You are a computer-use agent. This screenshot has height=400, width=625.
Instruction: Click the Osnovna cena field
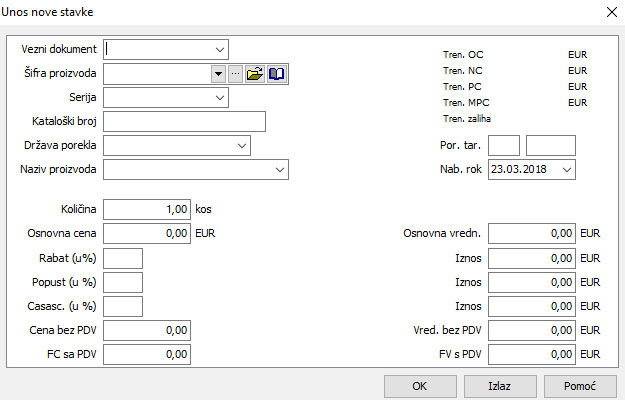pos(147,234)
